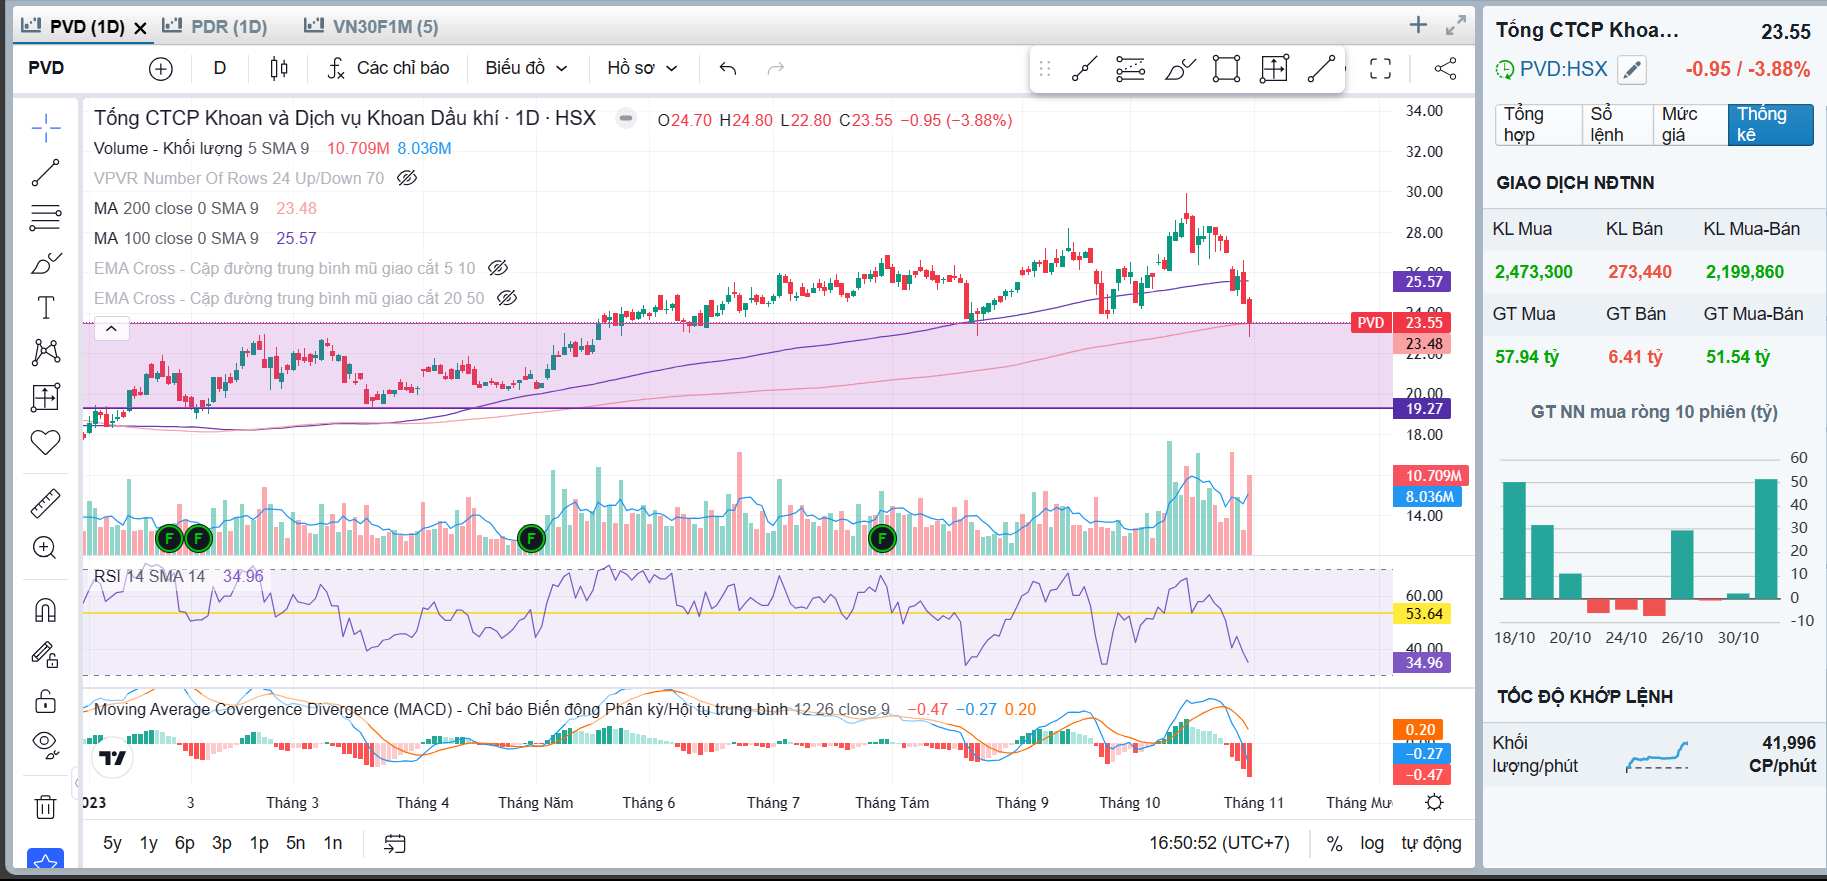Switch to the VN30F1M (5) tab
Screen dimensions: 1827x881
pyautogui.click(x=371, y=26)
